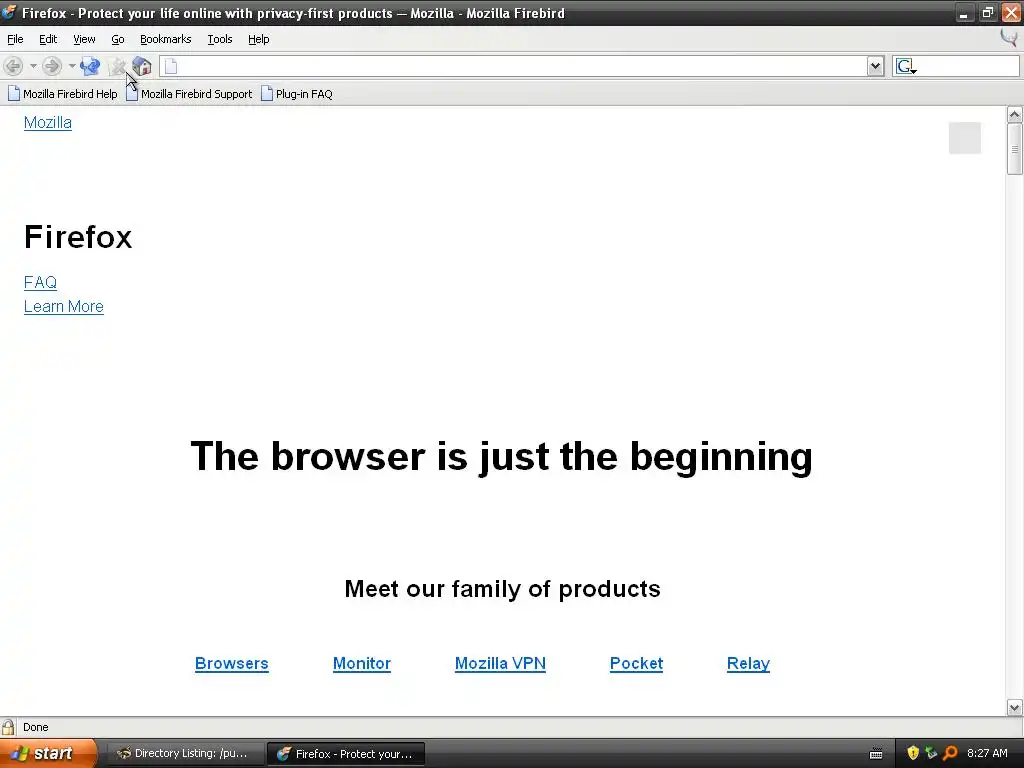Open the Back history dropdown arrow

[33, 66]
